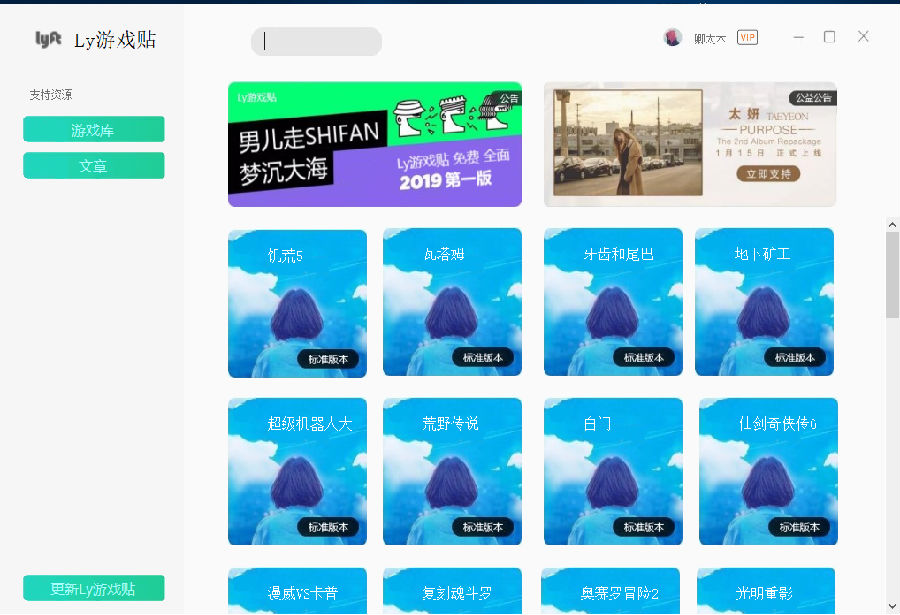
Task: Open the second game card in first row
Action: (x=452, y=302)
